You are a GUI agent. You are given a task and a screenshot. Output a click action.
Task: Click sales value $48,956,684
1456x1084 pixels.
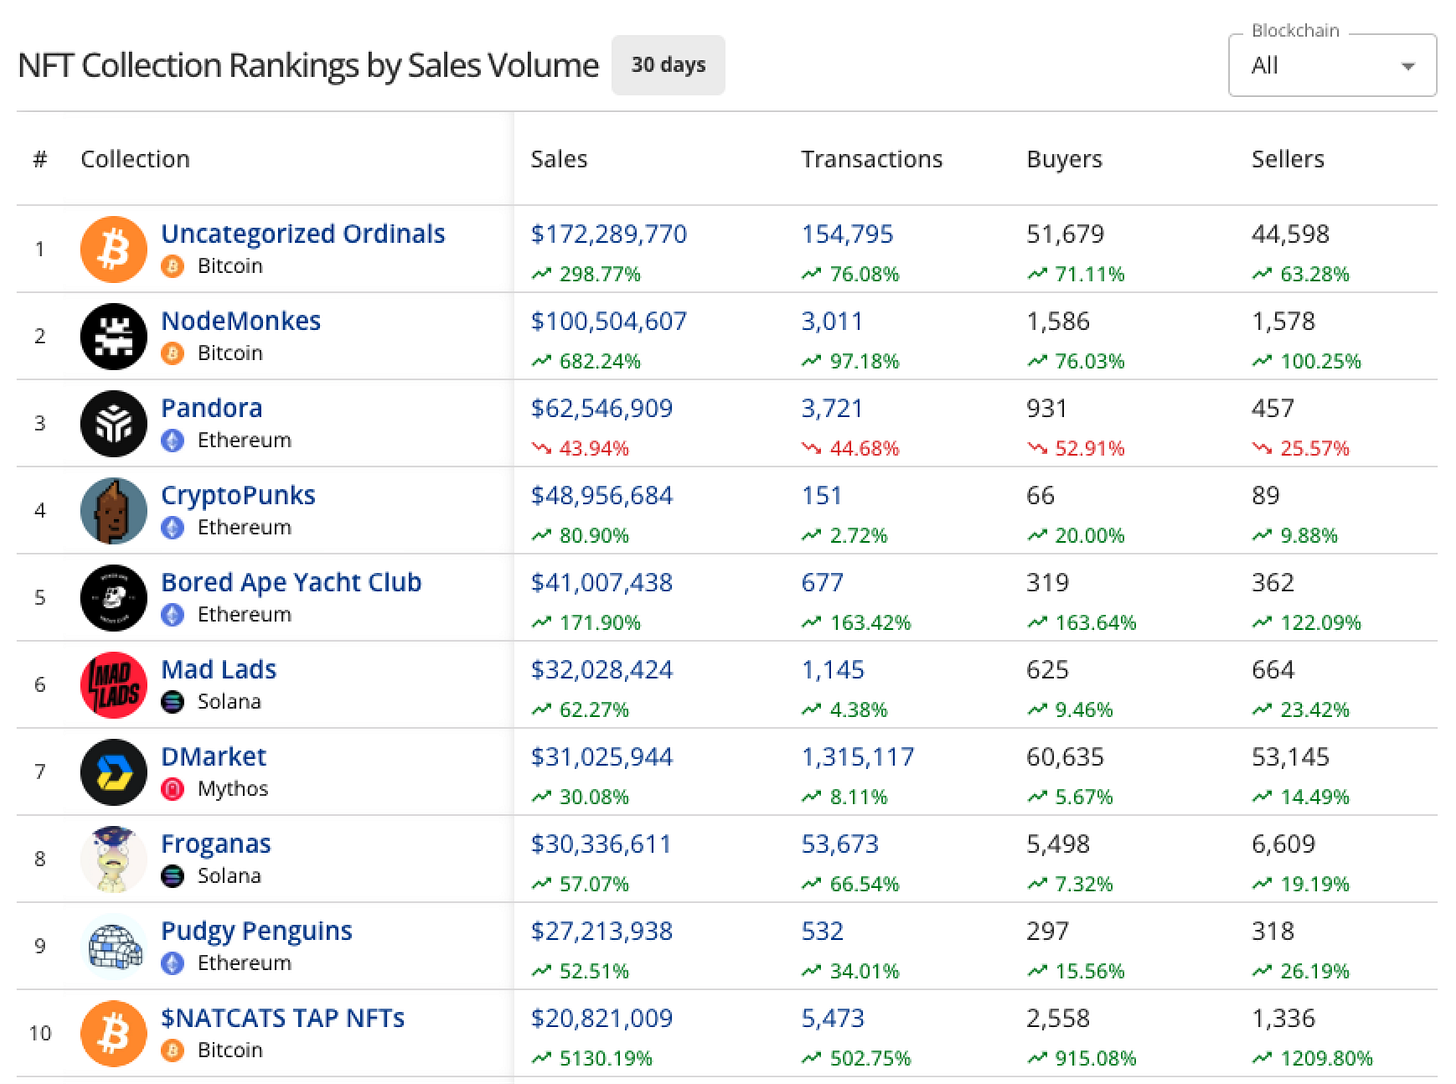[x=602, y=495]
